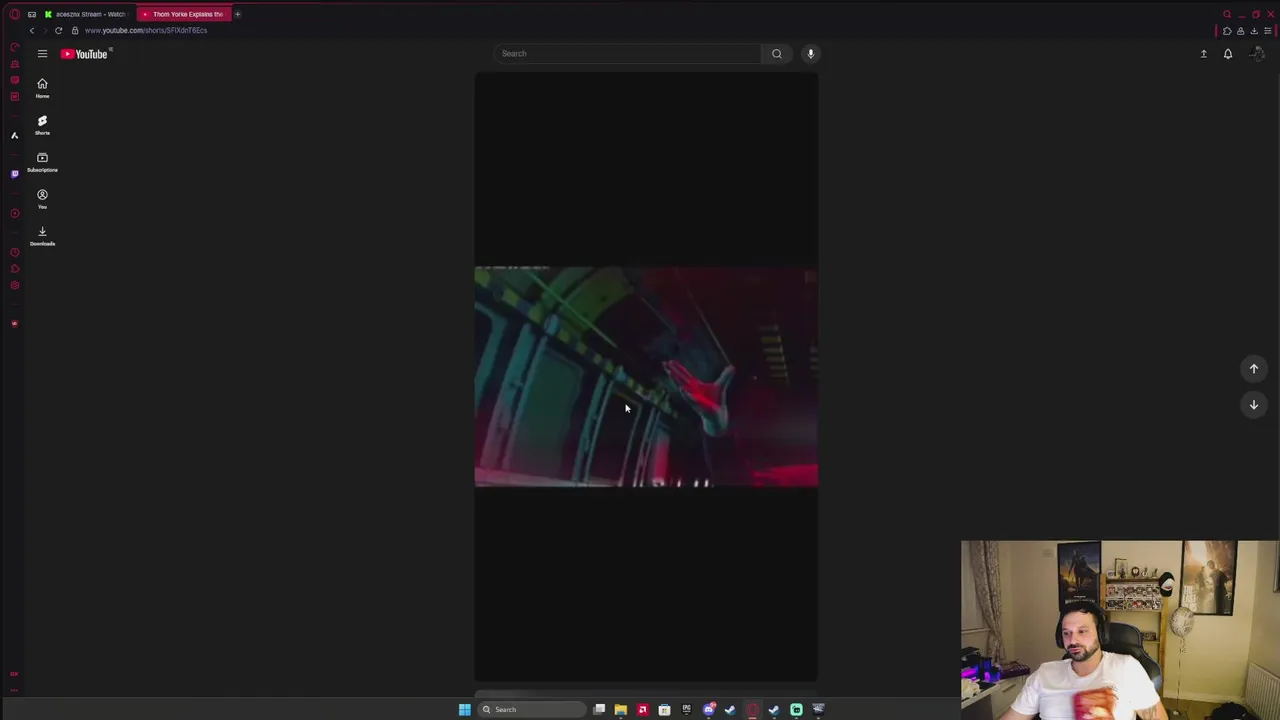Open Home in YouTube mini sidebar
Viewport: 1280px width, 720px height.
(42, 88)
